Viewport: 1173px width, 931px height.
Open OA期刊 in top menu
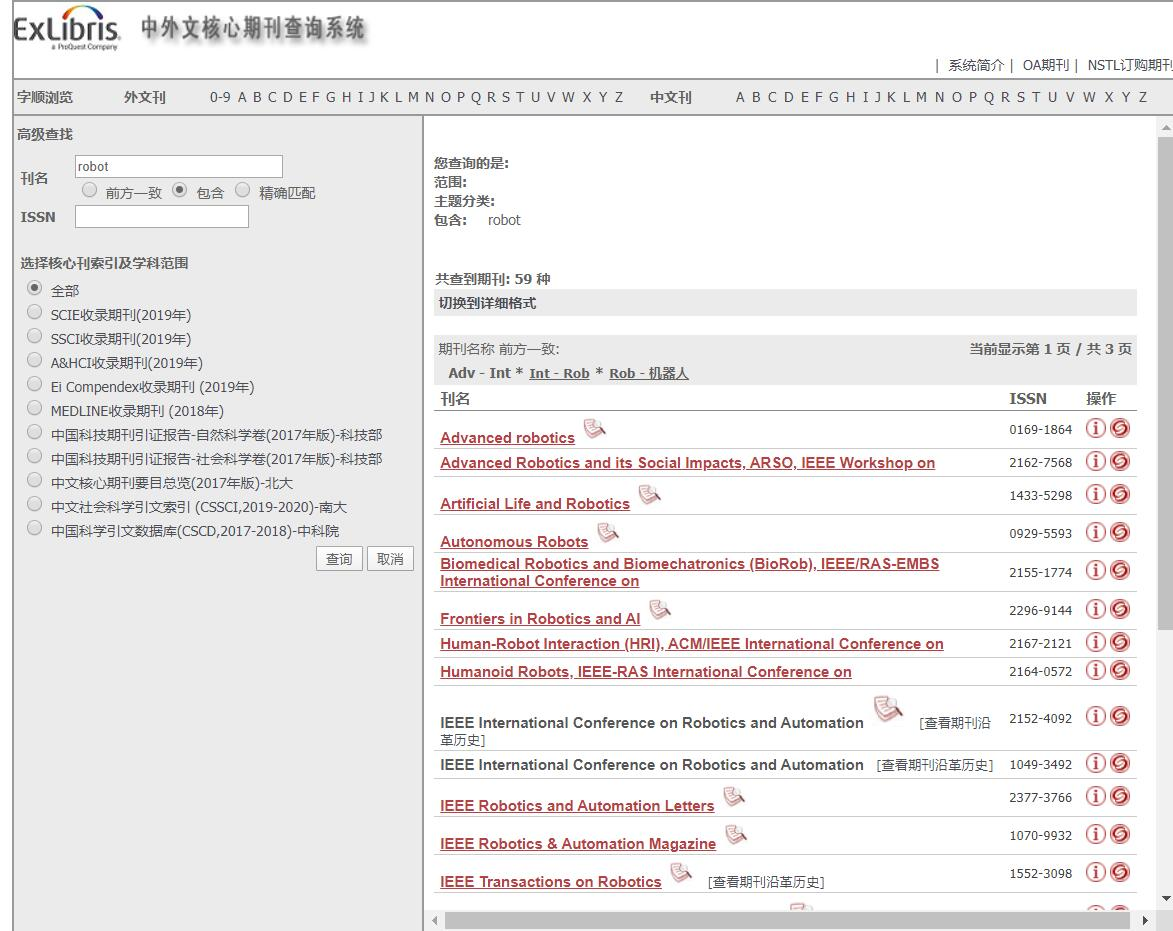(1045, 65)
